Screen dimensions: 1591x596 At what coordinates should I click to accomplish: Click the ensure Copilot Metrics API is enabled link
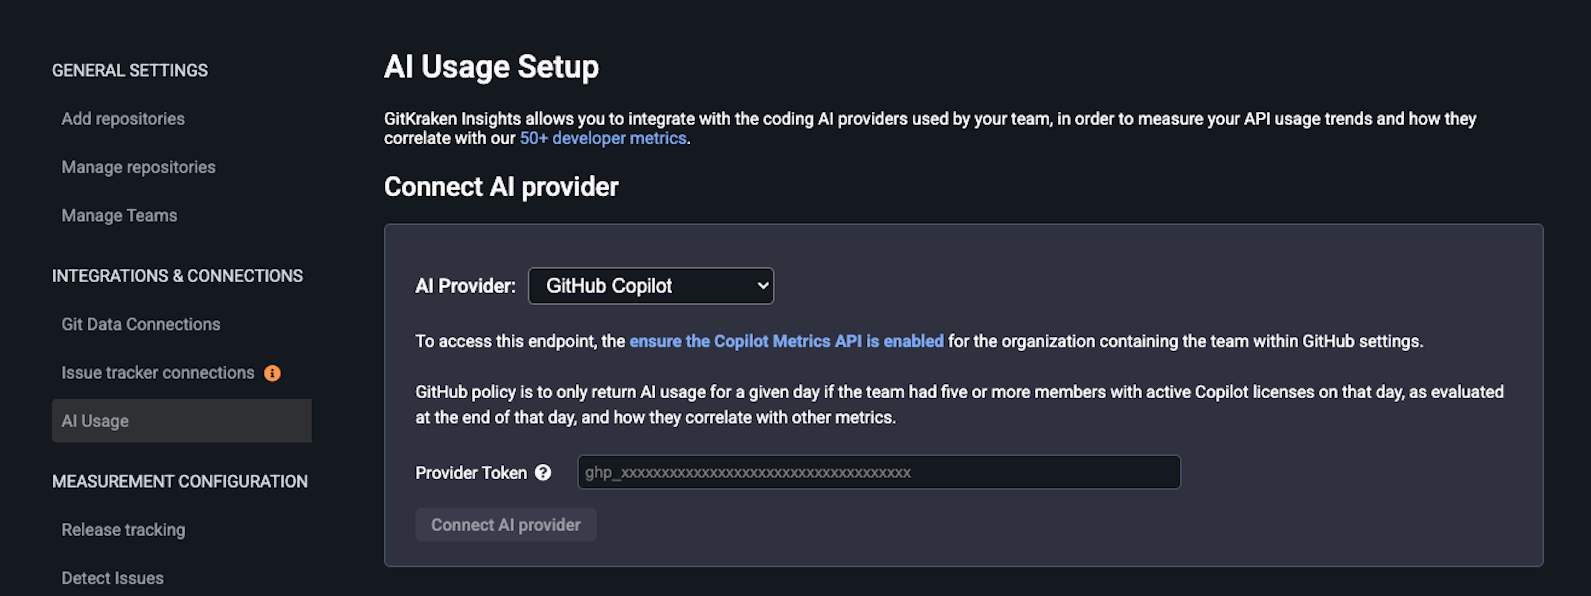coord(786,340)
